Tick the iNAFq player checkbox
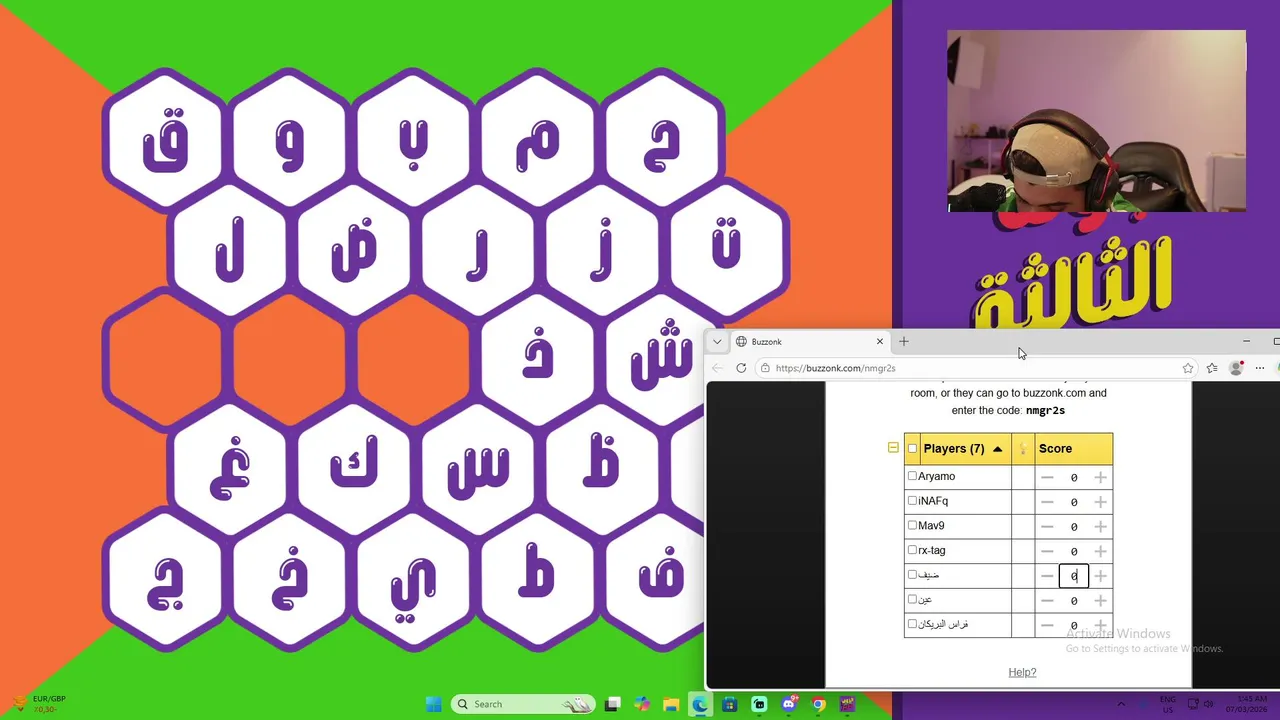This screenshot has width=1280, height=720. [912, 501]
